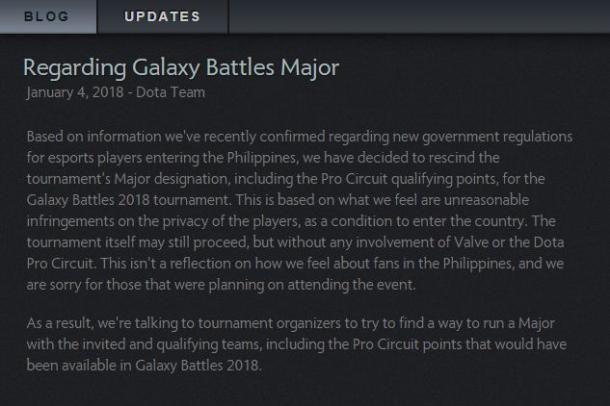This screenshot has width=610, height=406.
Task: Click the line starting 'tournament's Major designation'
Action: (x=286, y=179)
